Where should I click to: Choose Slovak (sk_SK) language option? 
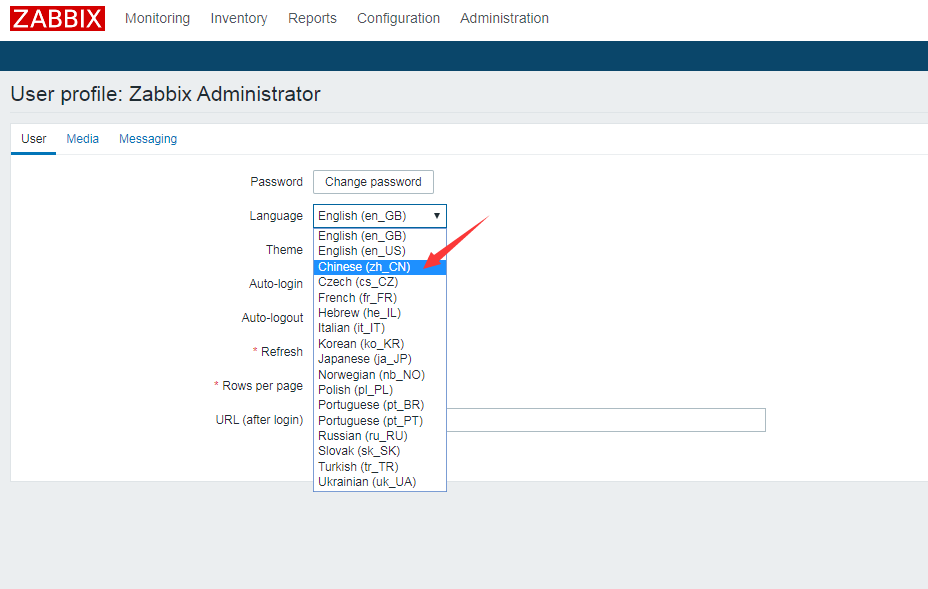pos(380,451)
